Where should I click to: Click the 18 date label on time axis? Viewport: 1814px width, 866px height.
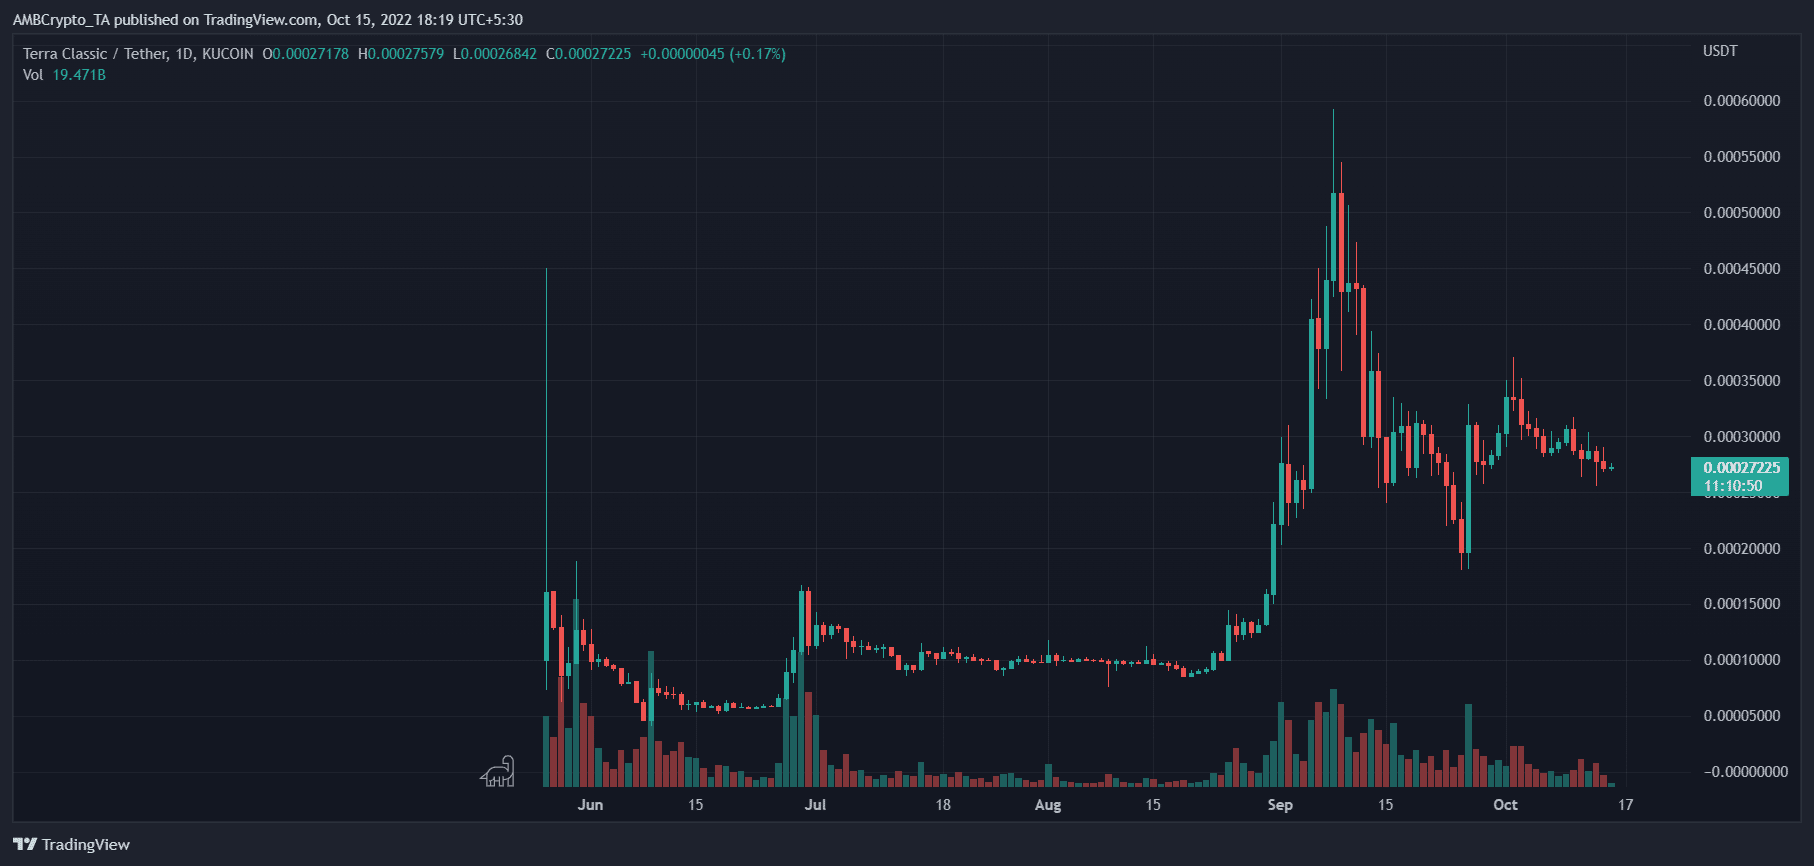943,805
